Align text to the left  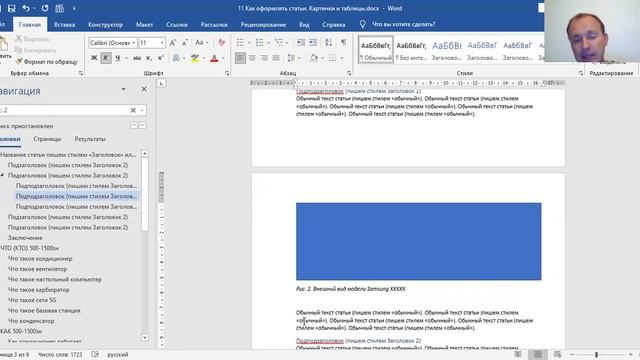[x=240, y=58]
